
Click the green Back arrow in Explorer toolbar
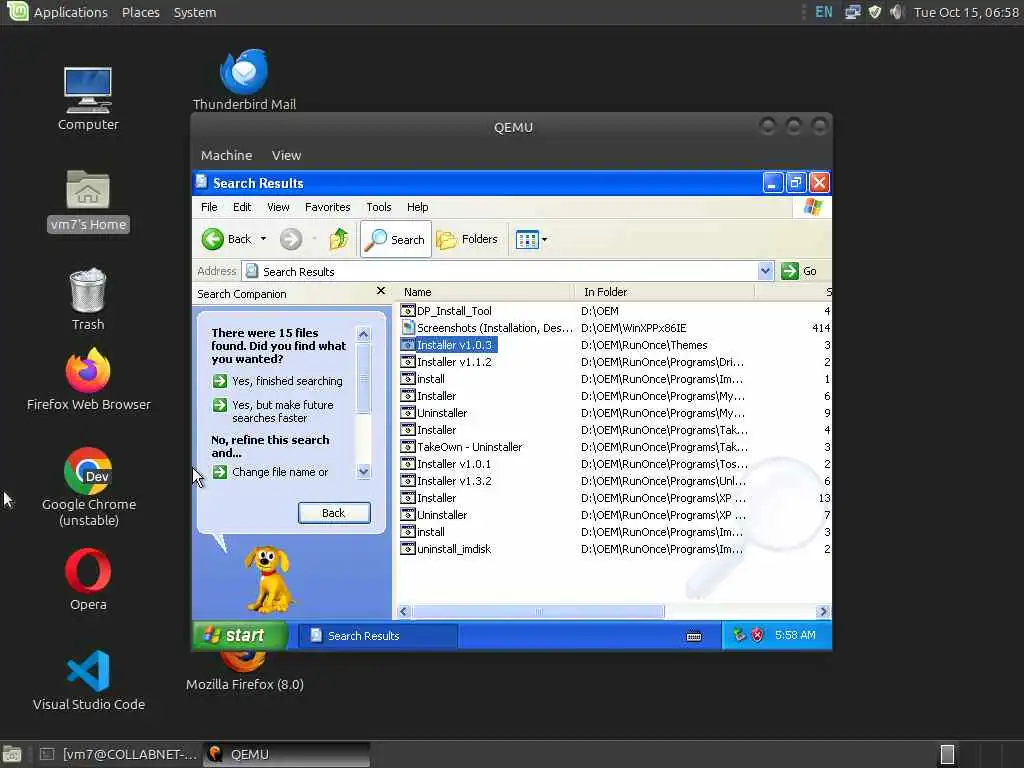(x=213, y=239)
